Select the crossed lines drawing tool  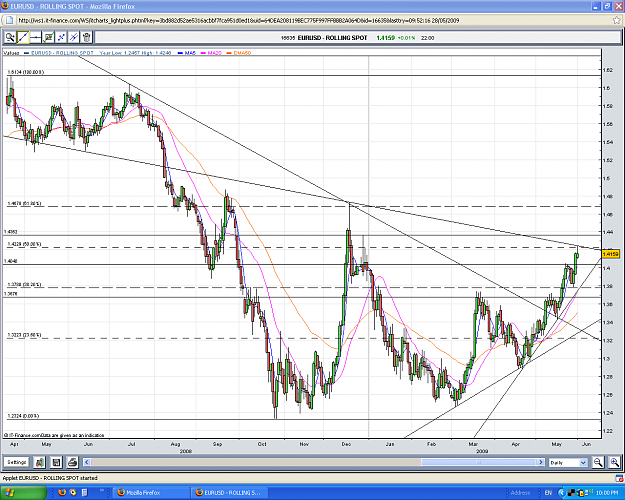[x=74, y=37]
